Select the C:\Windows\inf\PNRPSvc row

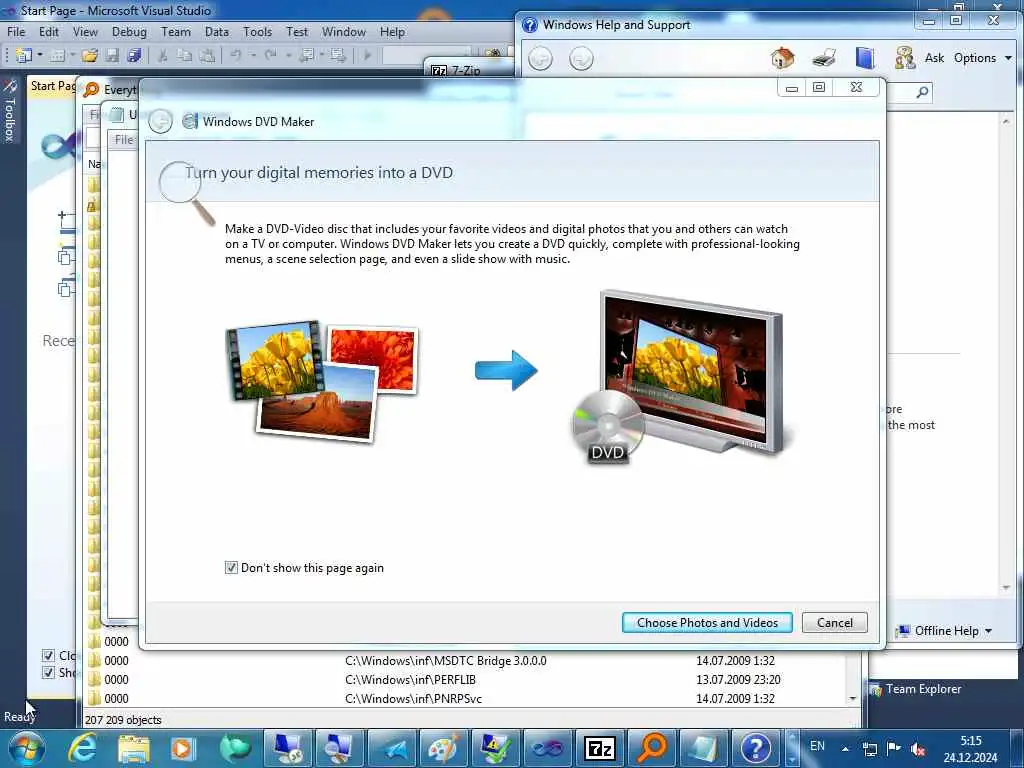point(466,698)
